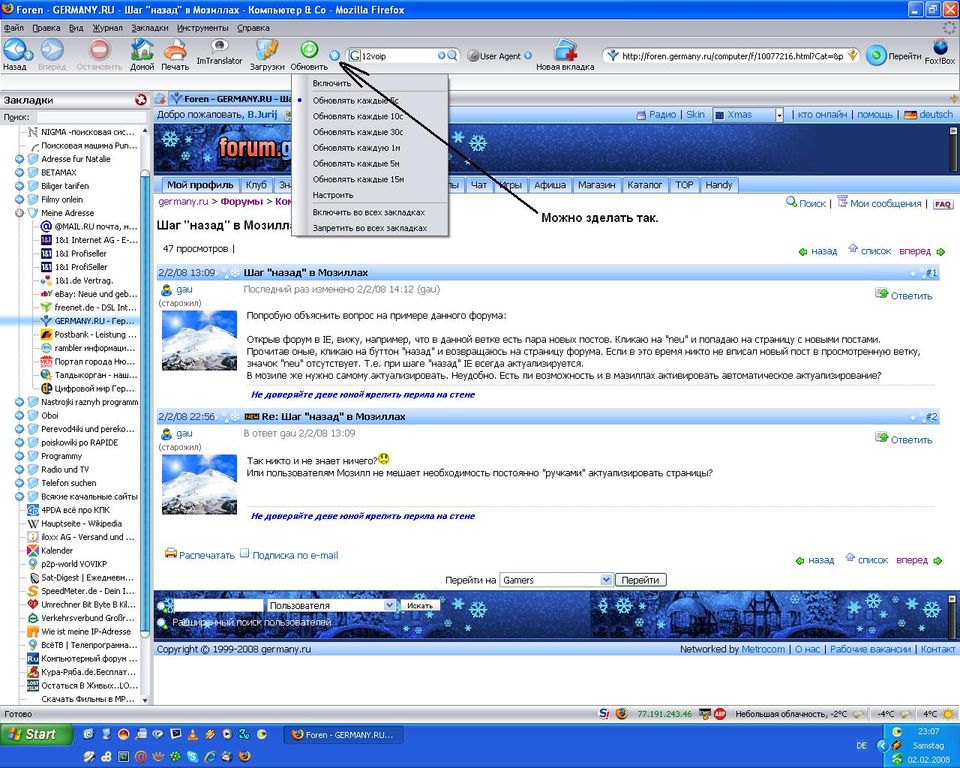960x768 pixels.
Task: Check the 'Подписка по e-mail' checkbox
Action: [245, 553]
